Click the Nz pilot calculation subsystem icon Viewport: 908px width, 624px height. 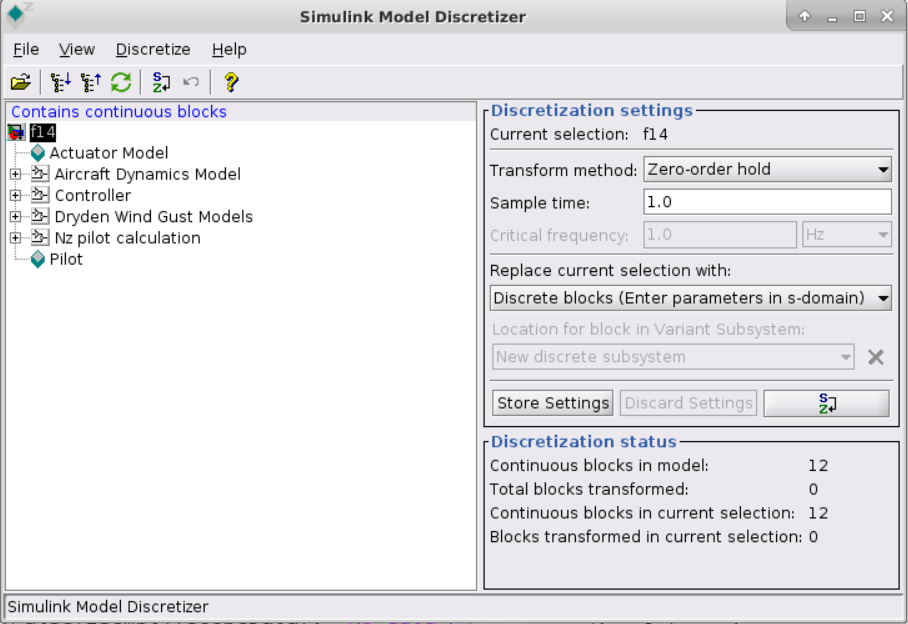coord(39,237)
